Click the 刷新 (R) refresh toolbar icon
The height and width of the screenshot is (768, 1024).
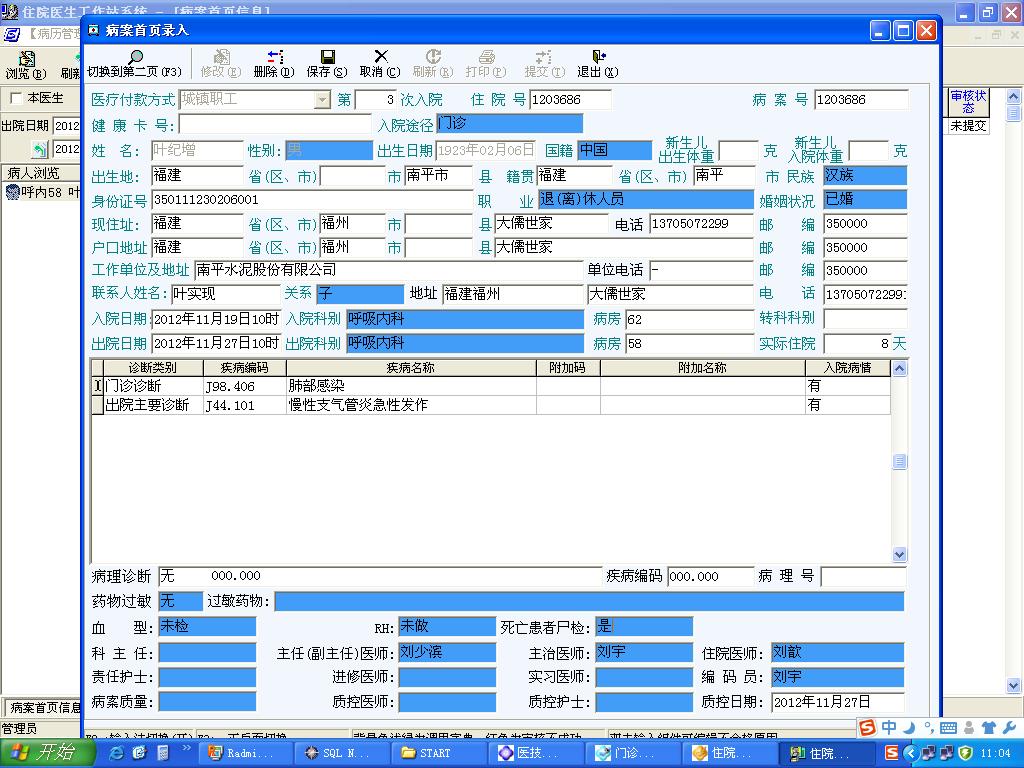click(x=433, y=63)
